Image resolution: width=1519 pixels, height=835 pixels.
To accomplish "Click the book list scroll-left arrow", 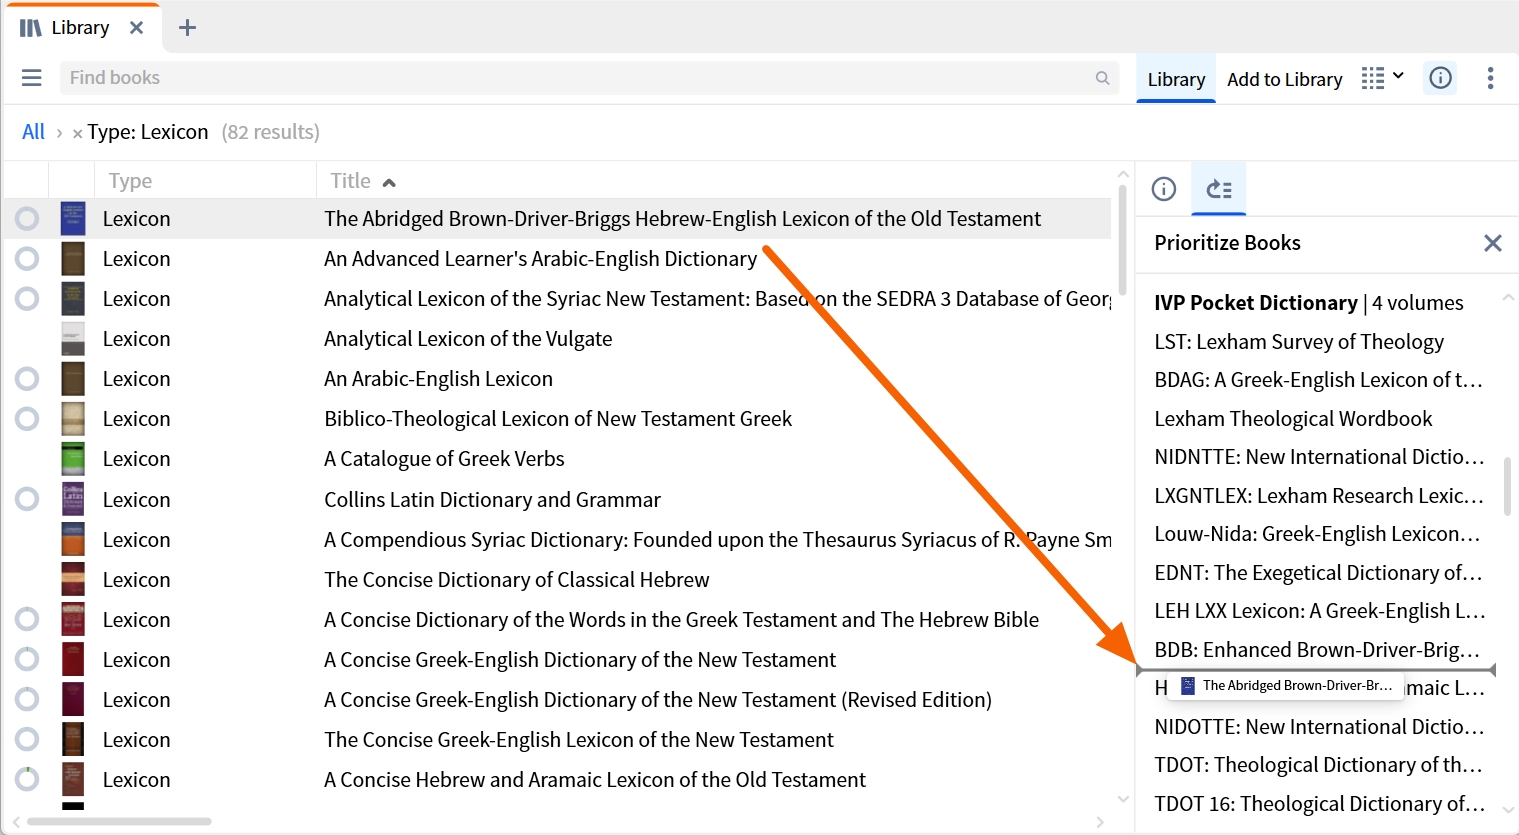I will (x=16, y=822).
